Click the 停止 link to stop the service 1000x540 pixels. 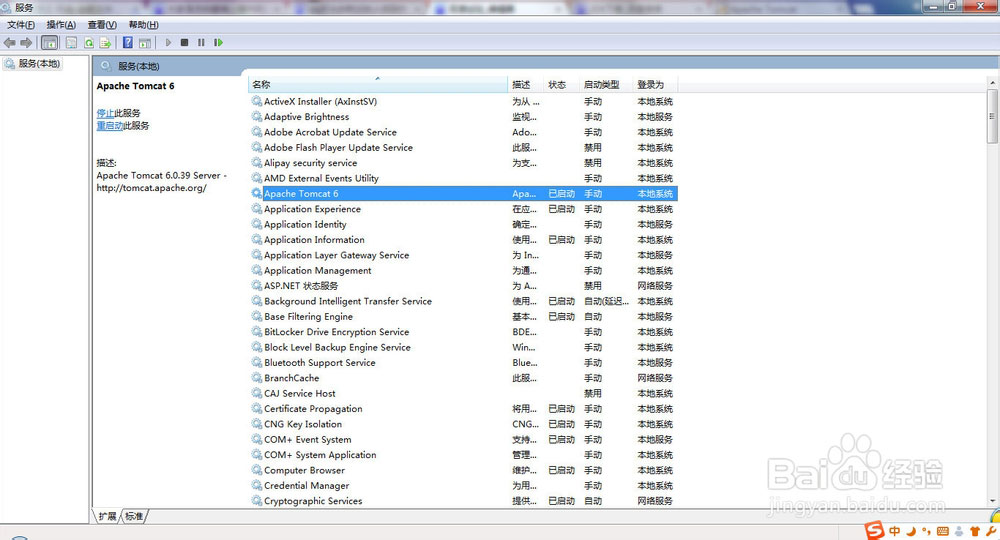coord(105,113)
